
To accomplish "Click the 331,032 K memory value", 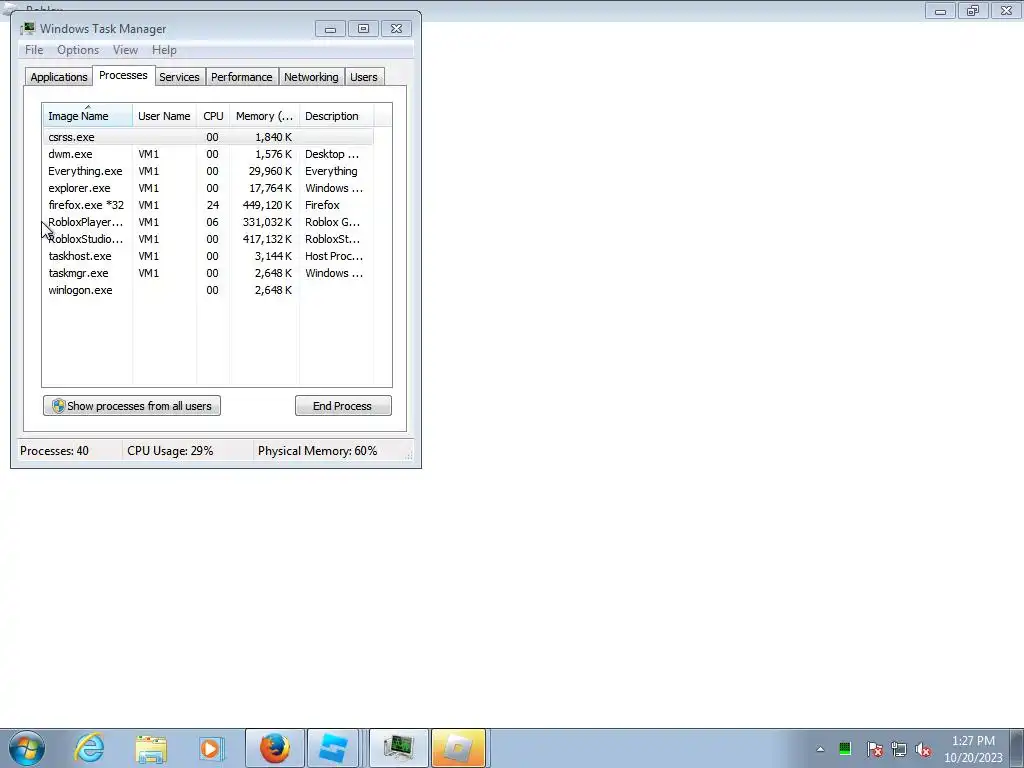I will pos(267,222).
